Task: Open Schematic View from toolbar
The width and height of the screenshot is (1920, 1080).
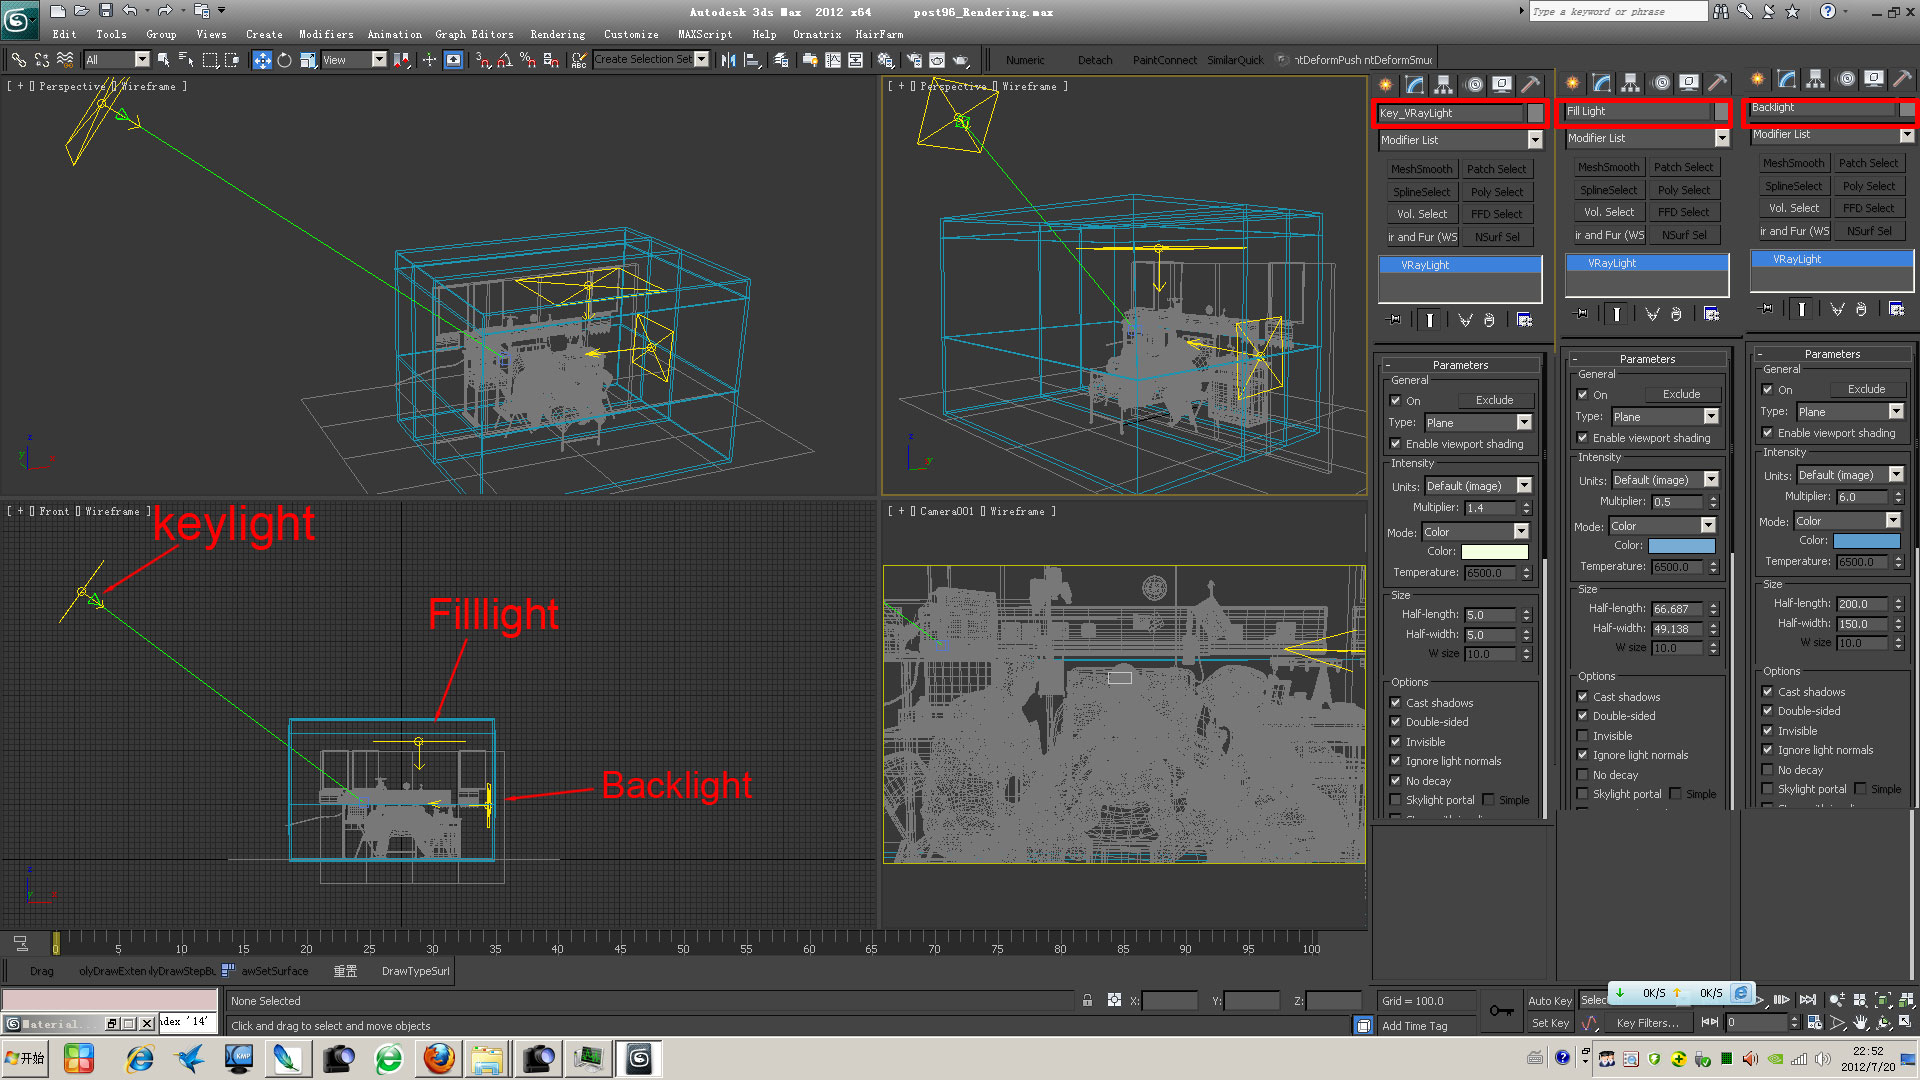Action: [x=856, y=60]
